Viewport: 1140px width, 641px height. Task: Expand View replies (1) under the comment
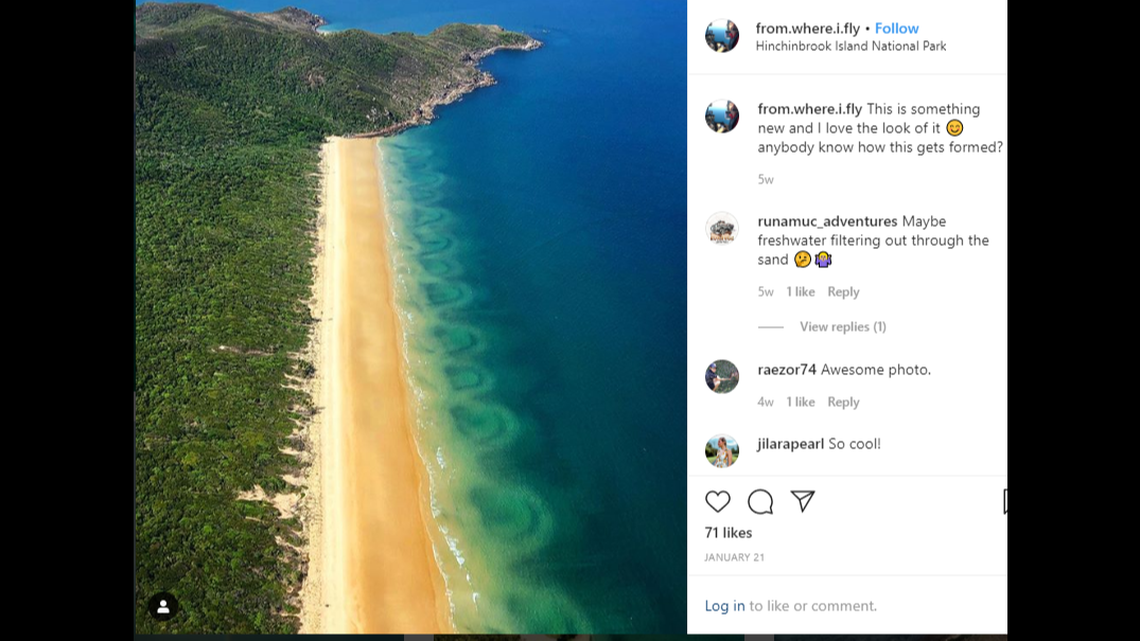tap(844, 326)
